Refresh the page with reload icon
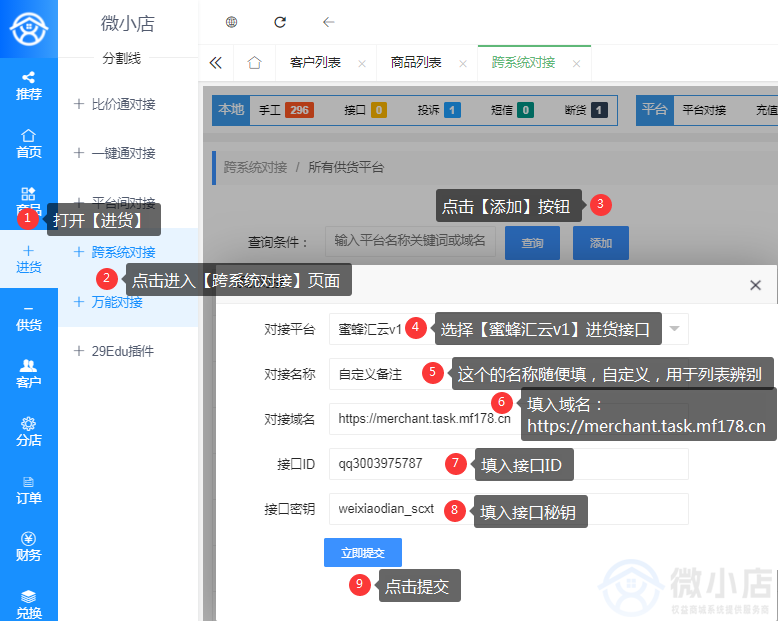778x621 pixels. (x=280, y=22)
